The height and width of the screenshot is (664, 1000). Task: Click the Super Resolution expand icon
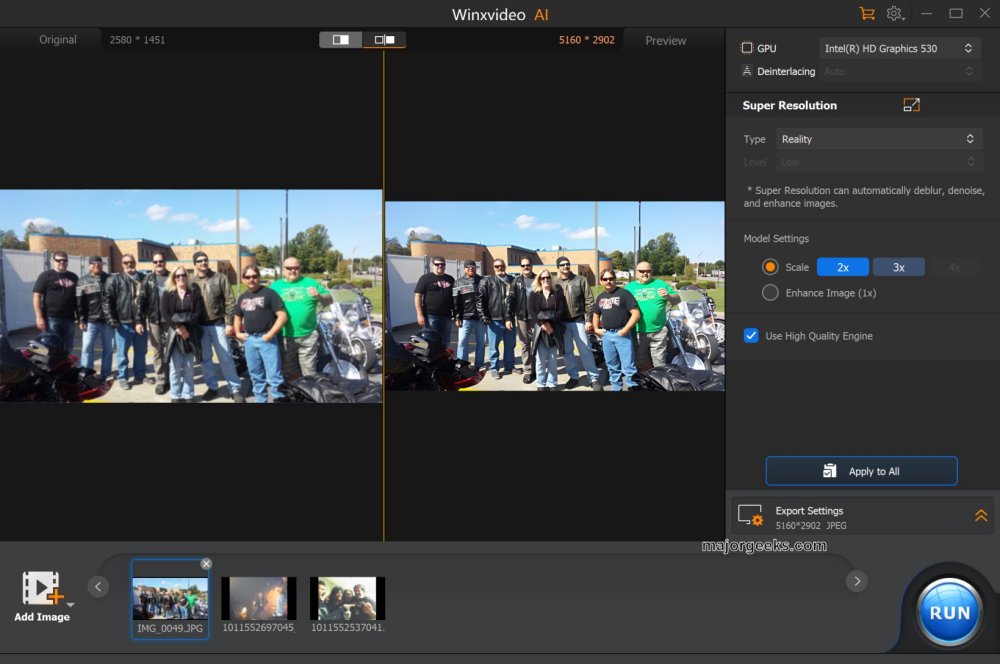pyautogui.click(x=911, y=105)
